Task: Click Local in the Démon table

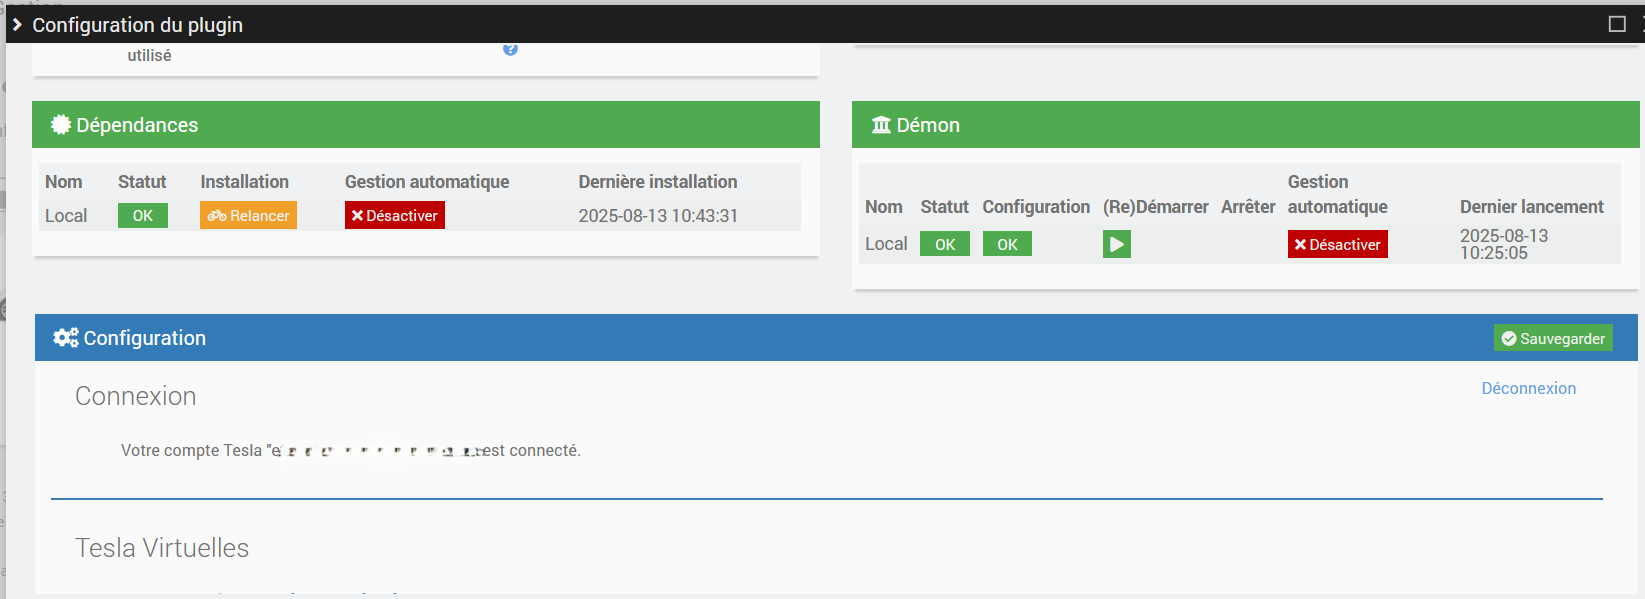Action: pos(886,244)
